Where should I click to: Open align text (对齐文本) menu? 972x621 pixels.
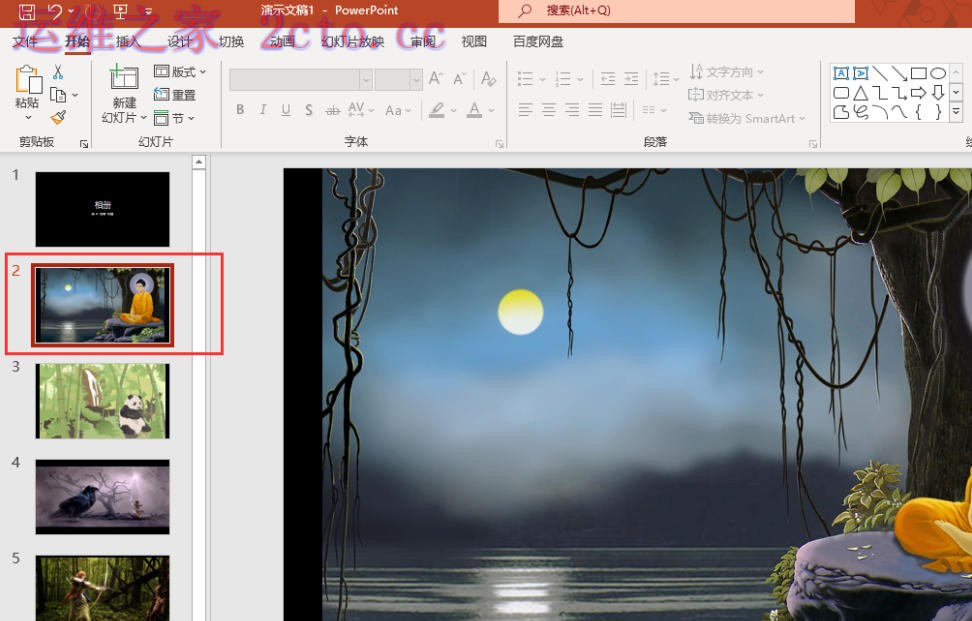pos(725,95)
